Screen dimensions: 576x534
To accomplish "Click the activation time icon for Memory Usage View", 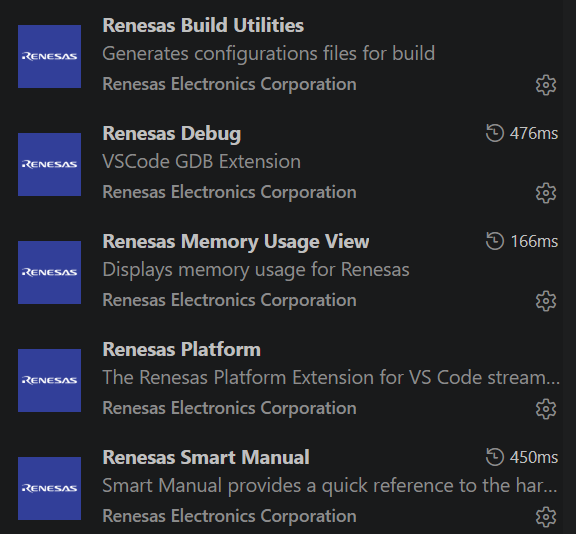I will 494,241.
